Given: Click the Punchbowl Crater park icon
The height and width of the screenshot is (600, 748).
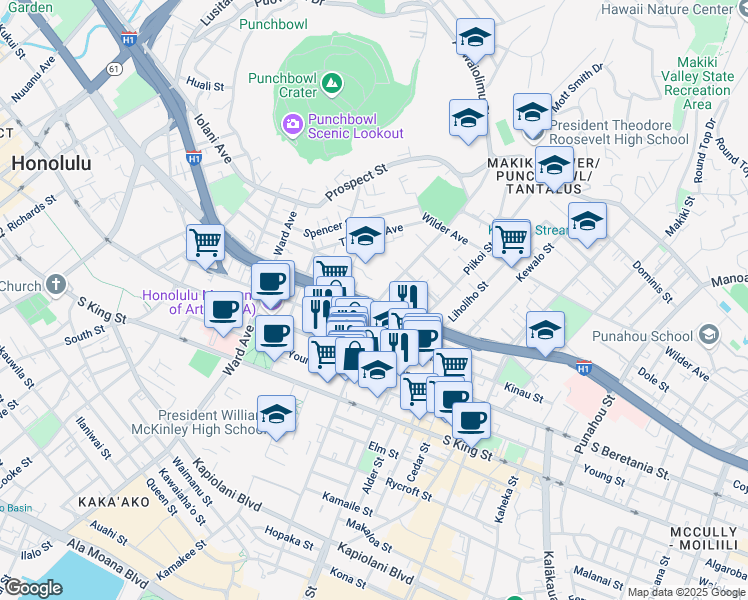Looking at the screenshot, I should 332,84.
